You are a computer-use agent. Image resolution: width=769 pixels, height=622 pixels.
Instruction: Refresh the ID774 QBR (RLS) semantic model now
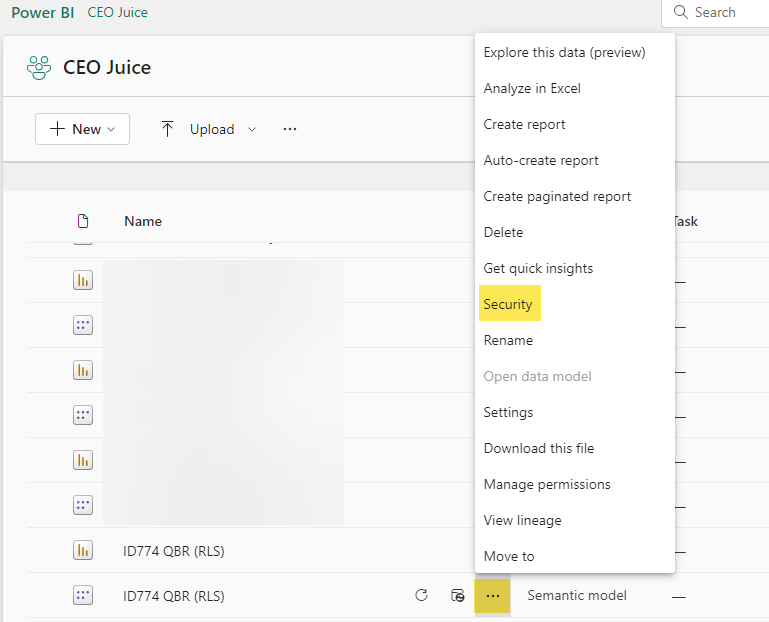421,596
